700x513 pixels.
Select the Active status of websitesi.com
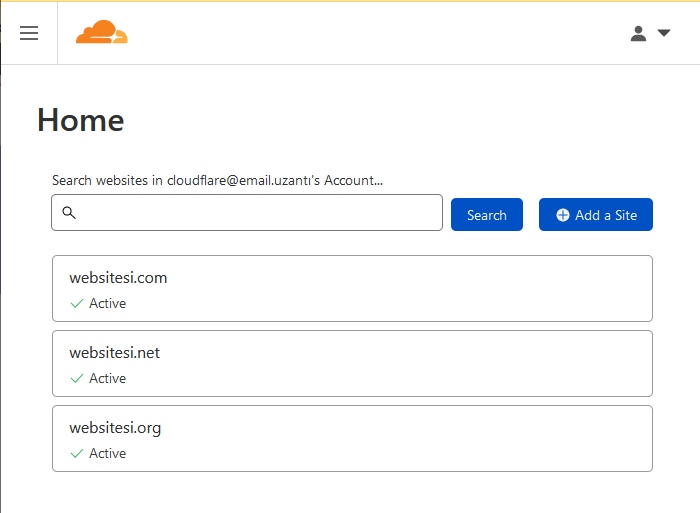tap(108, 304)
